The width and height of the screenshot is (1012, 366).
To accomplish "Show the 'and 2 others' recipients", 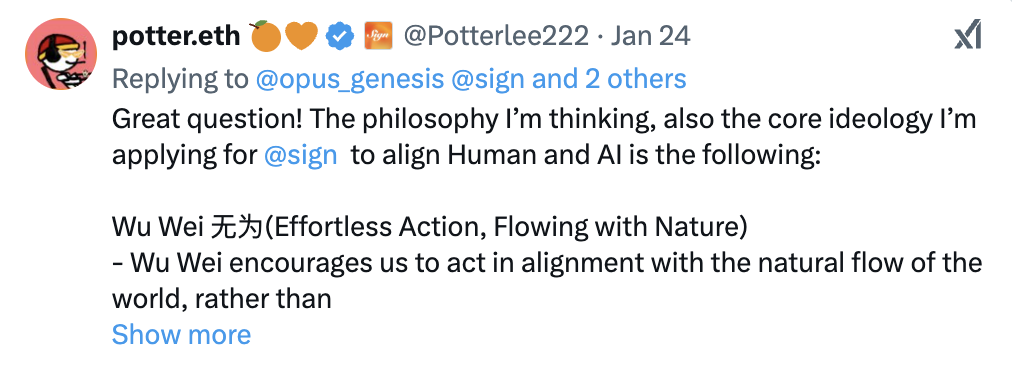I will pyautogui.click(x=609, y=79).
